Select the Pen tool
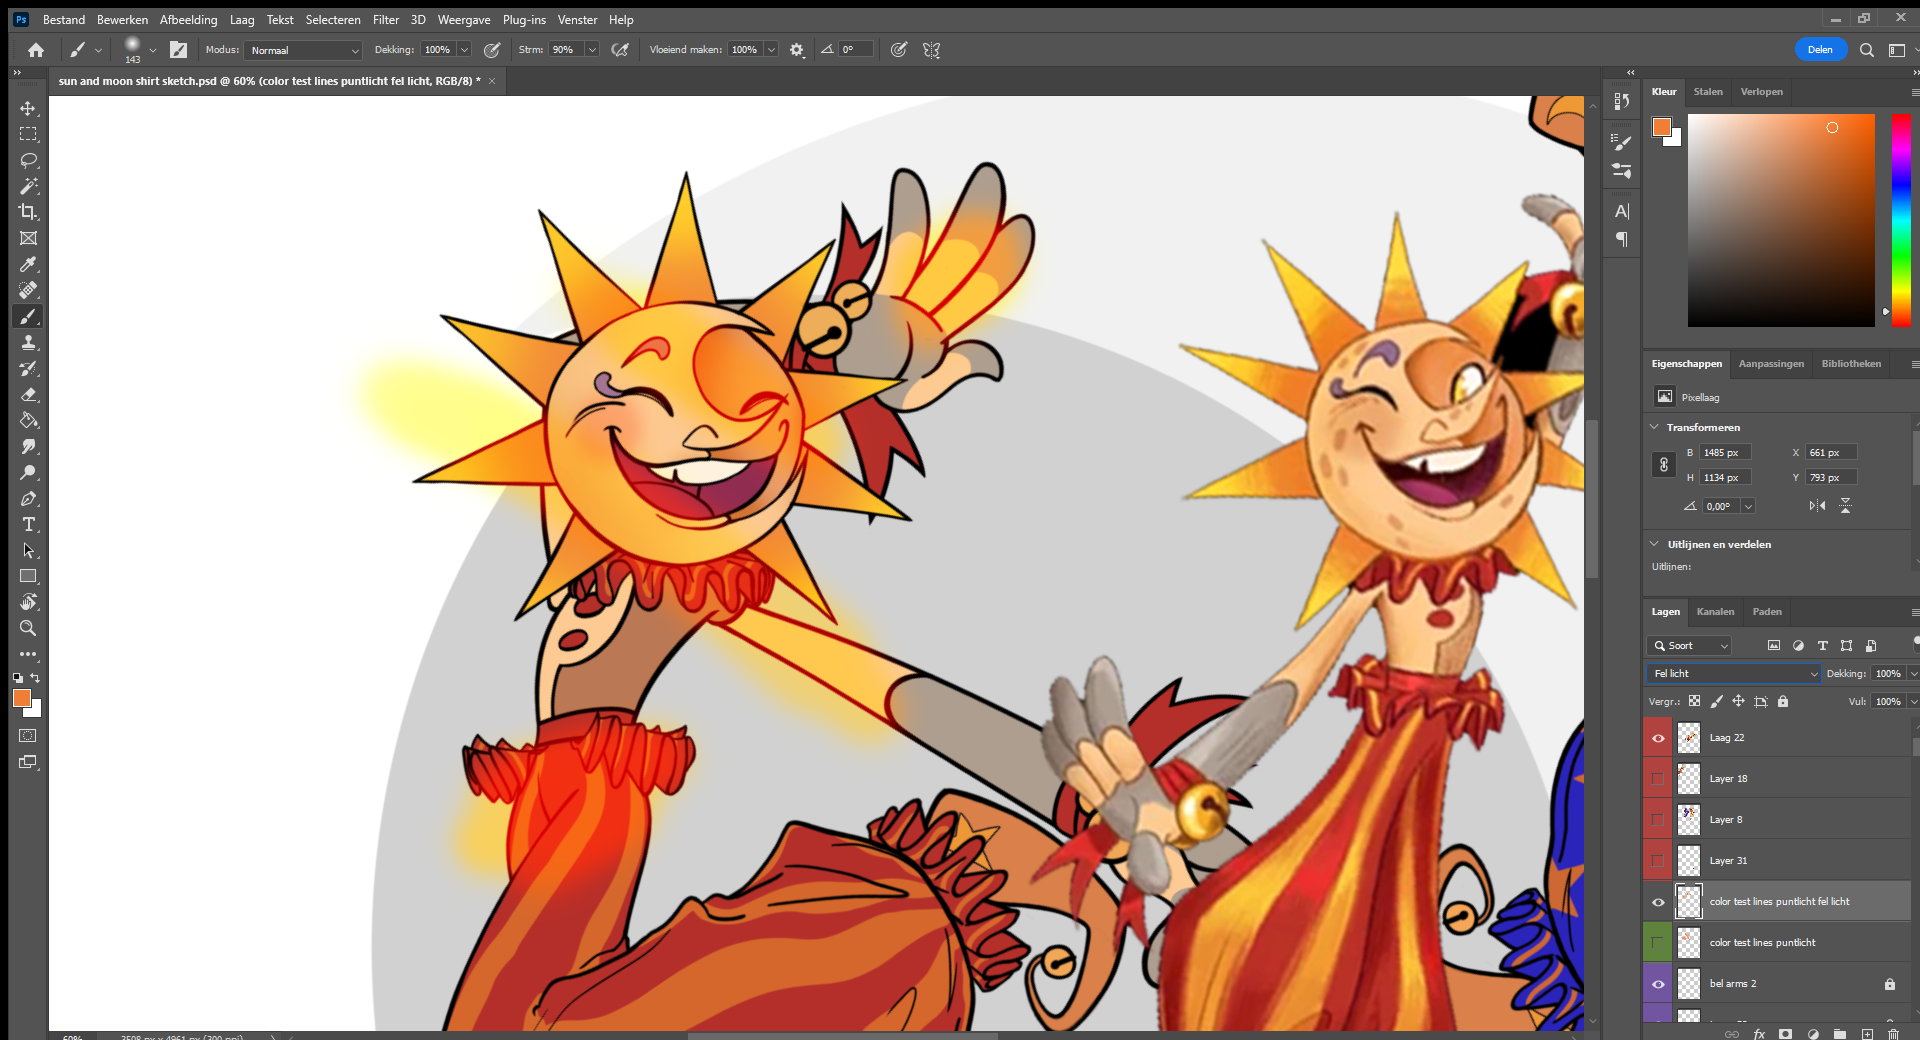 (28, 498)
